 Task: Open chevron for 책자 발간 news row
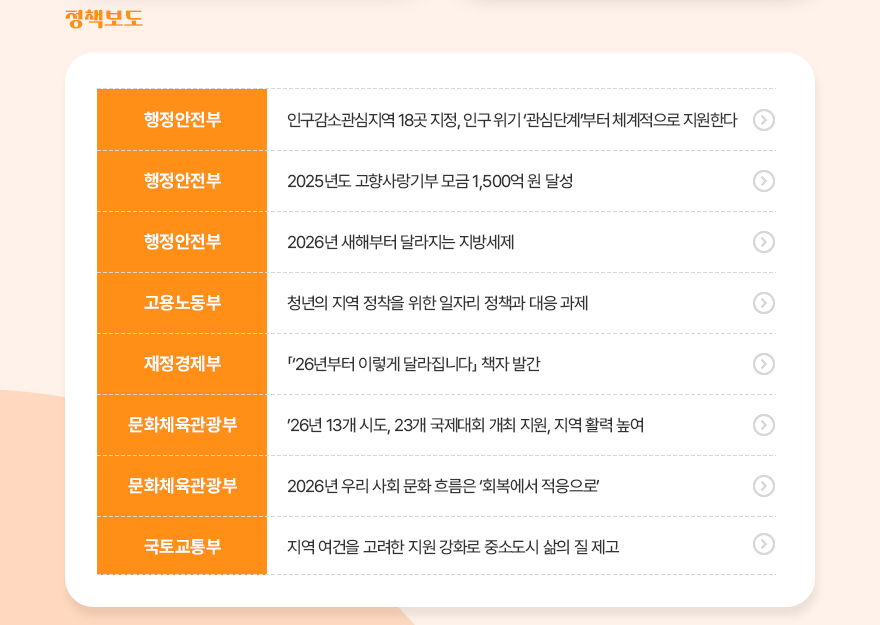(763, 364)
